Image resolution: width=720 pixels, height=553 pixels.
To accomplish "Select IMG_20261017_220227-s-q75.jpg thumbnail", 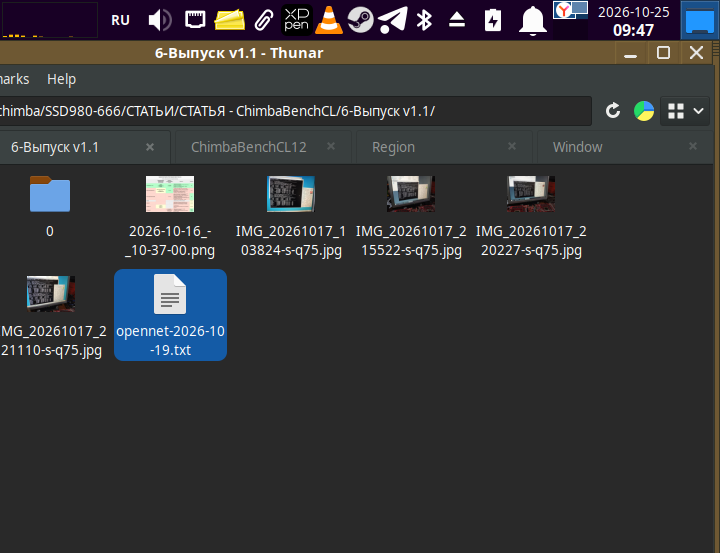I will click(x=531, y=194).
